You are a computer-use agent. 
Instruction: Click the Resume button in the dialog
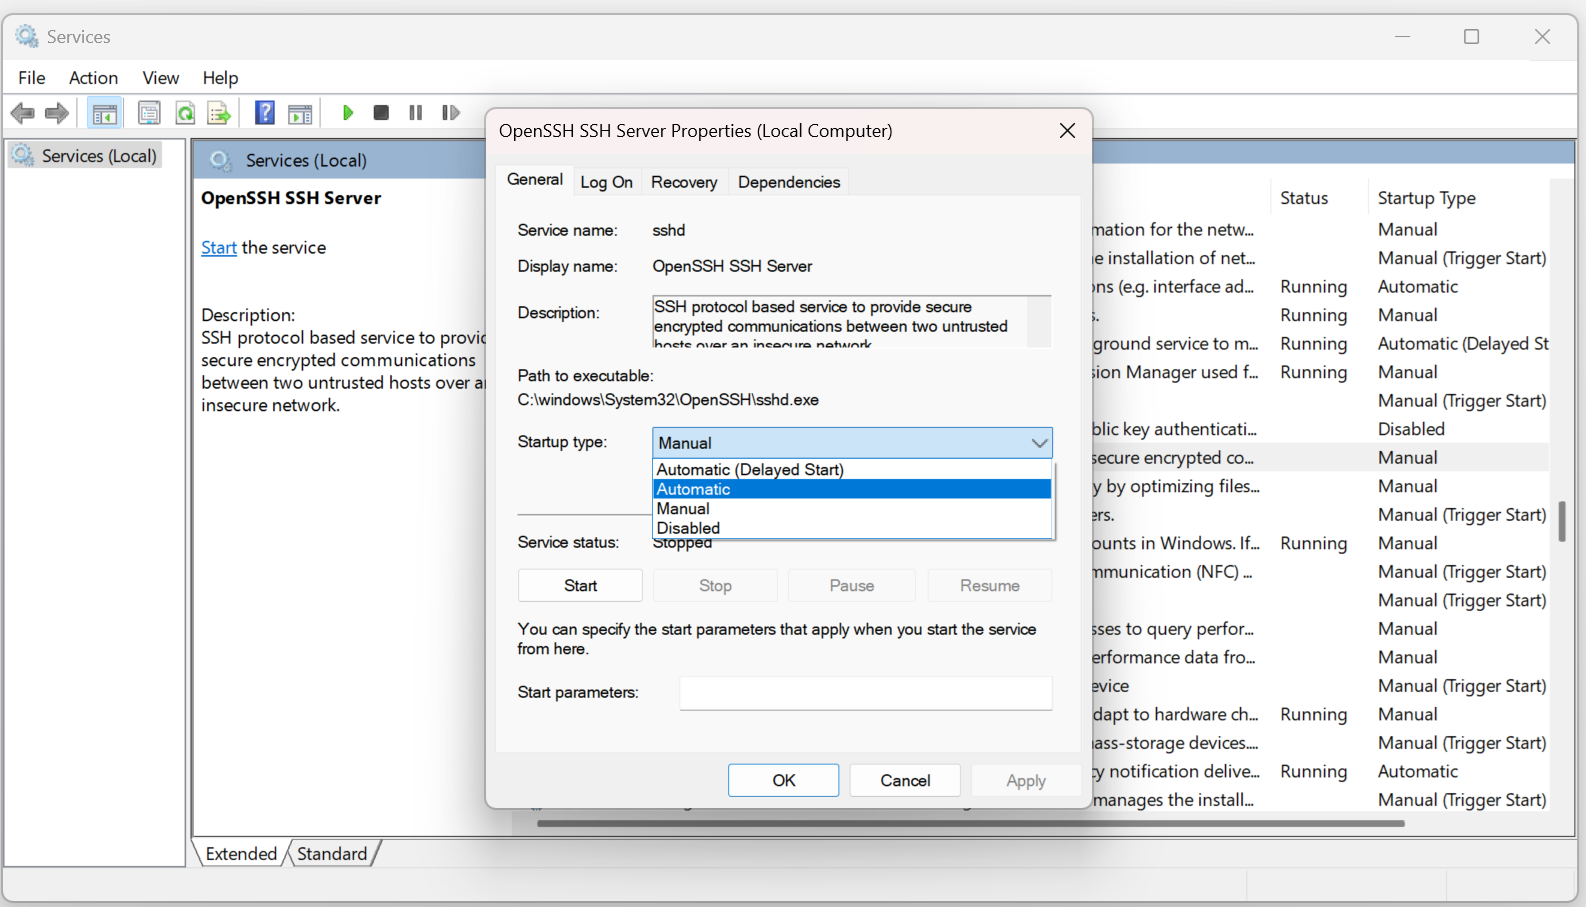point(990,586)
